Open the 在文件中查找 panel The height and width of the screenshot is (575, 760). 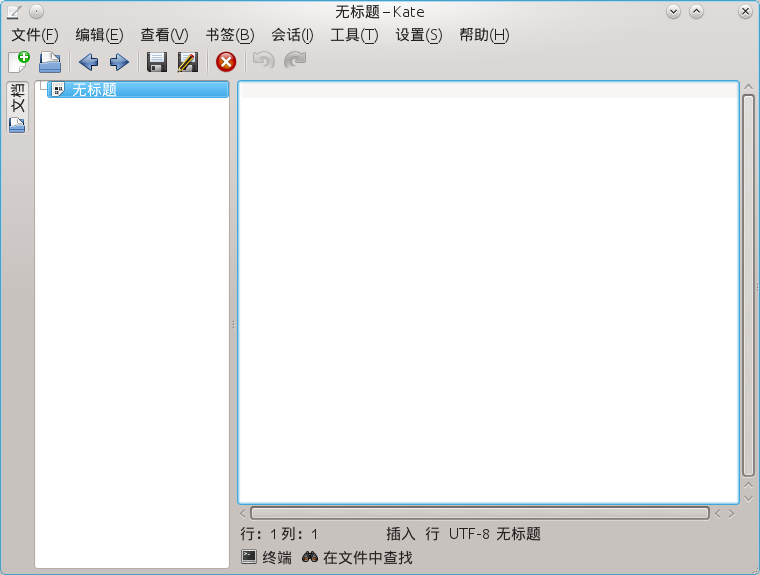click(357, 557)
